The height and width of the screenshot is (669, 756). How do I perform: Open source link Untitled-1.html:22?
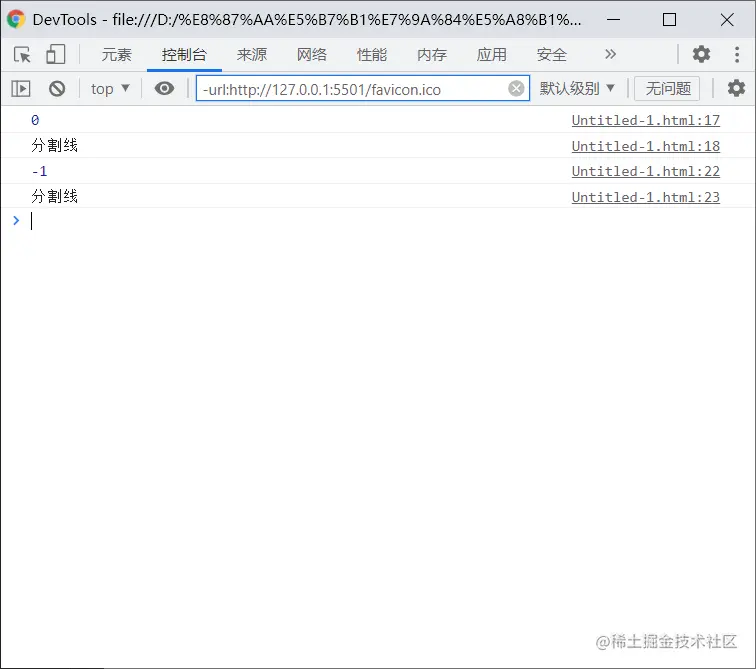[x=646, y=171]
